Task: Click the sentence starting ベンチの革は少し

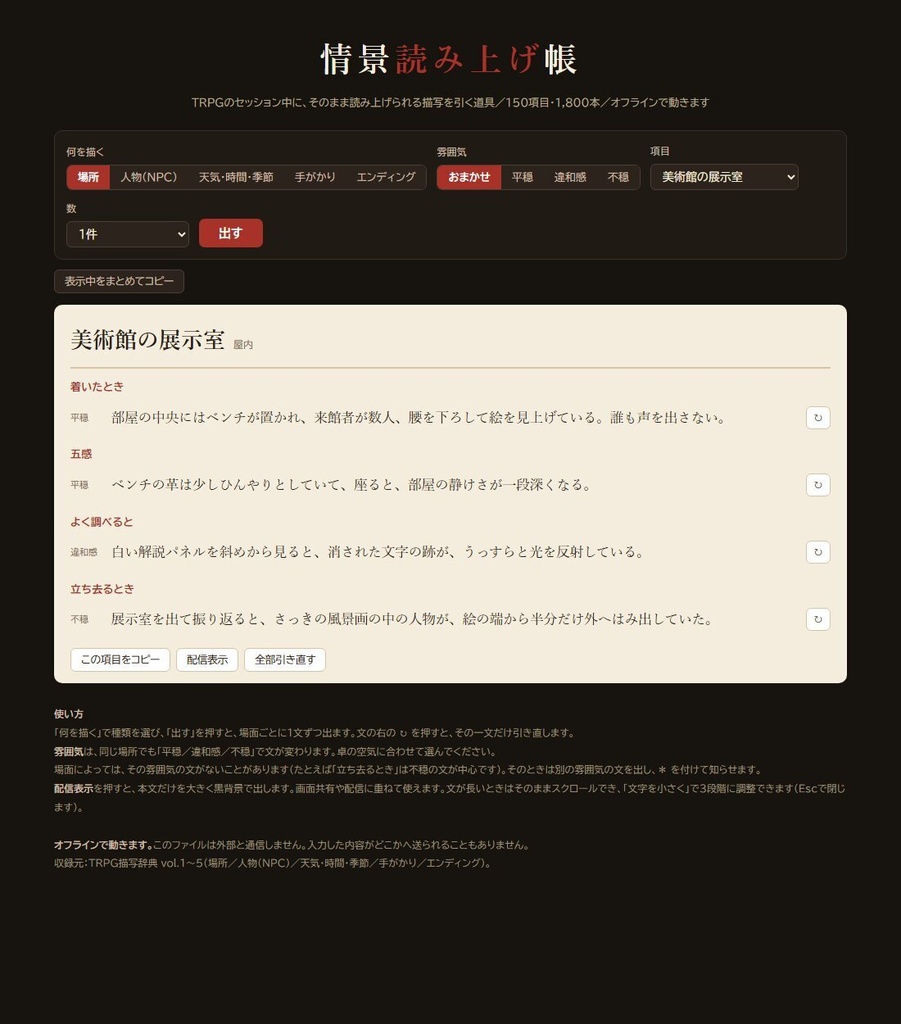Action: (x=351, y=485)
